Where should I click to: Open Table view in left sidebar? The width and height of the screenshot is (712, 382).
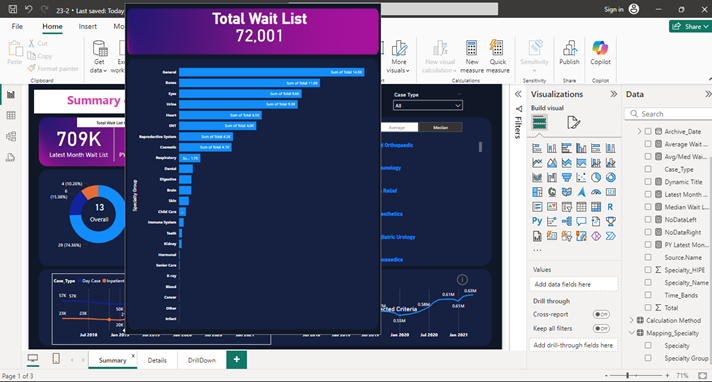point(11,115)
